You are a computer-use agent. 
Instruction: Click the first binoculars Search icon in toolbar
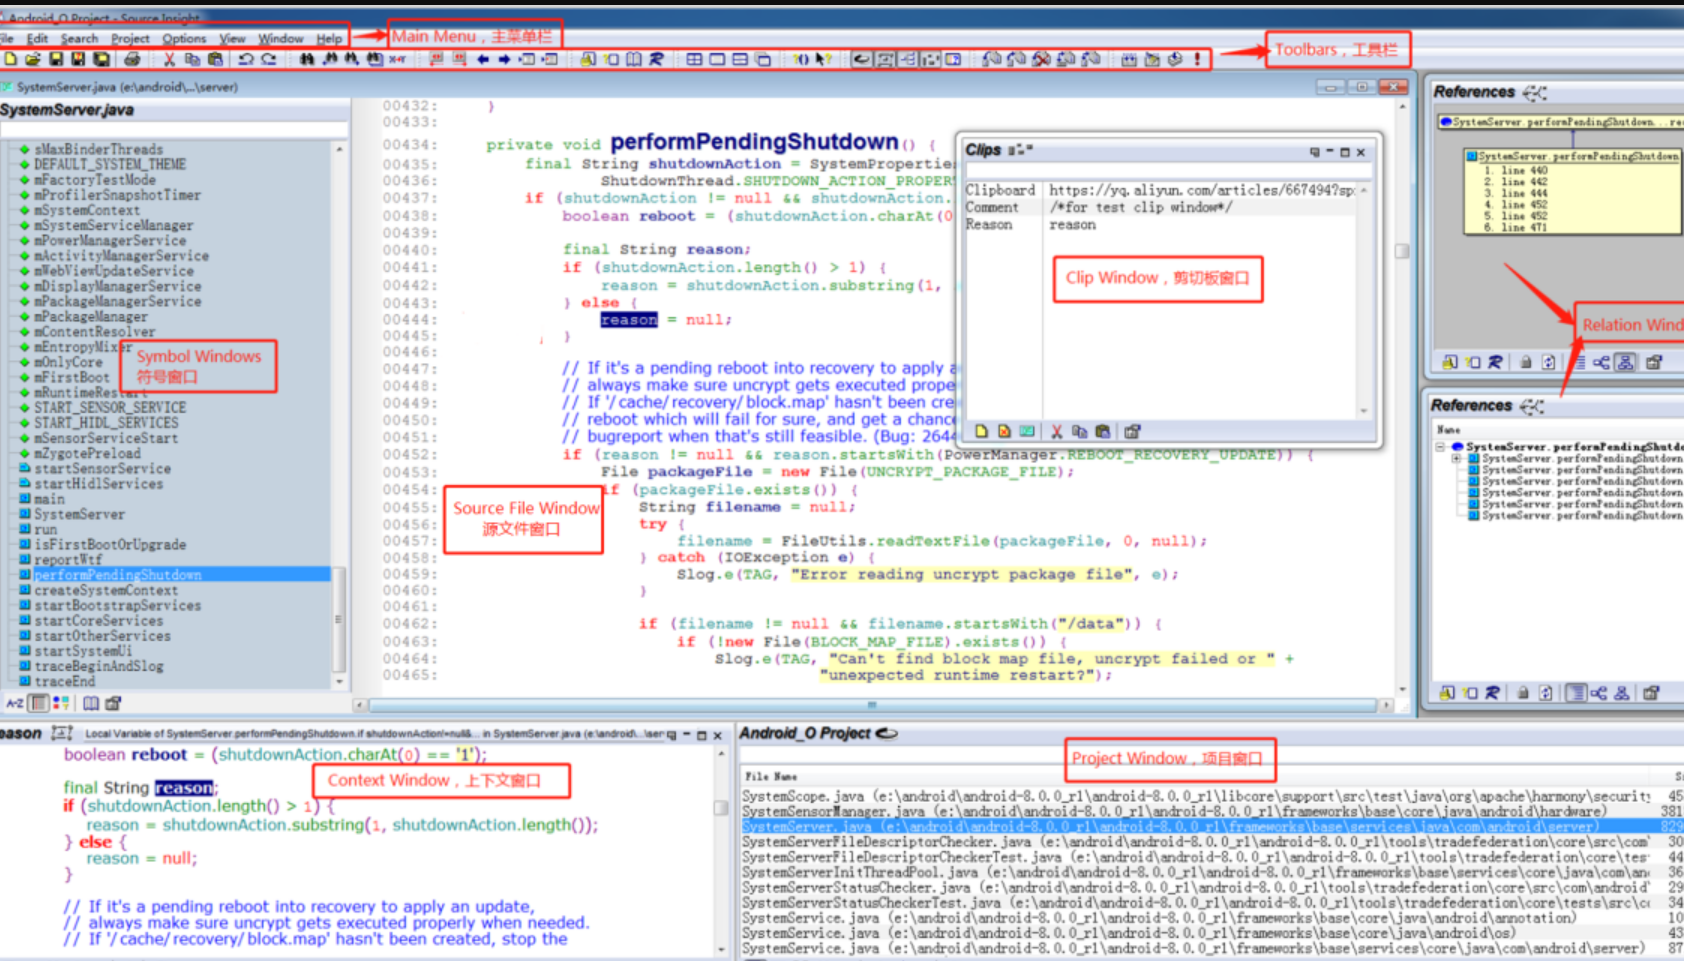306,59
